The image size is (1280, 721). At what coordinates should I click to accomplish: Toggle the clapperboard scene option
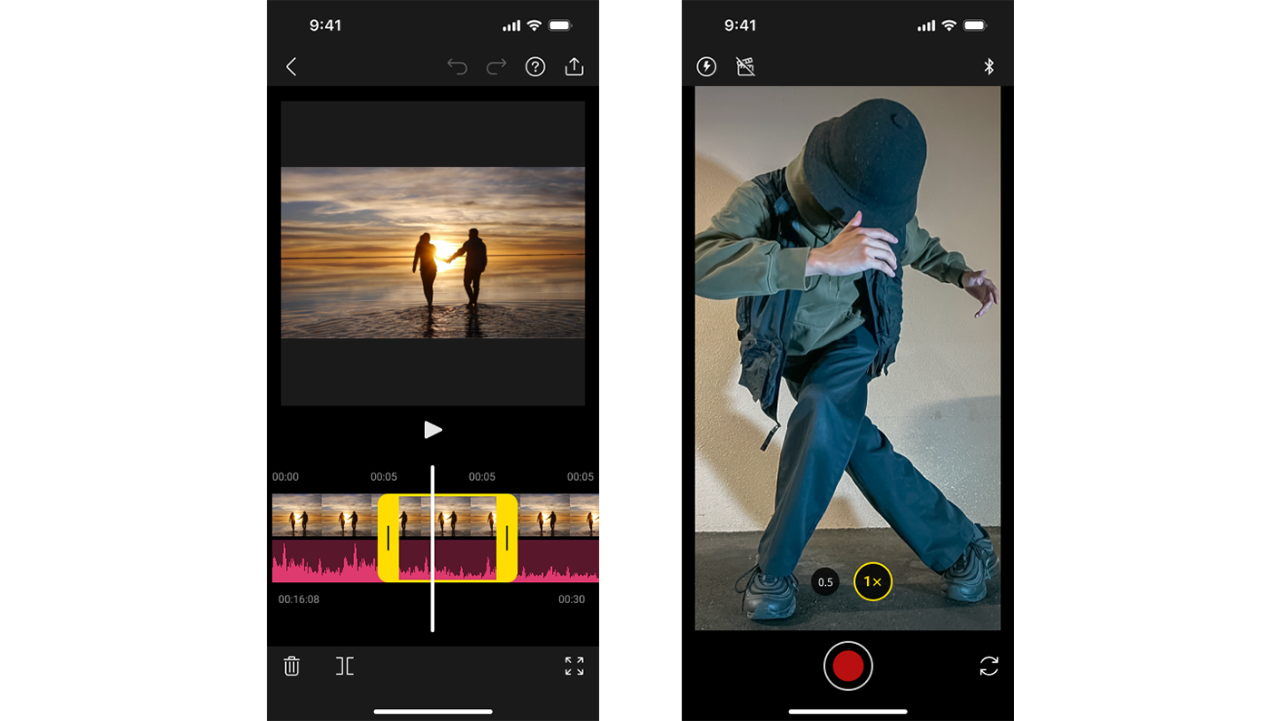pos(745,67)
